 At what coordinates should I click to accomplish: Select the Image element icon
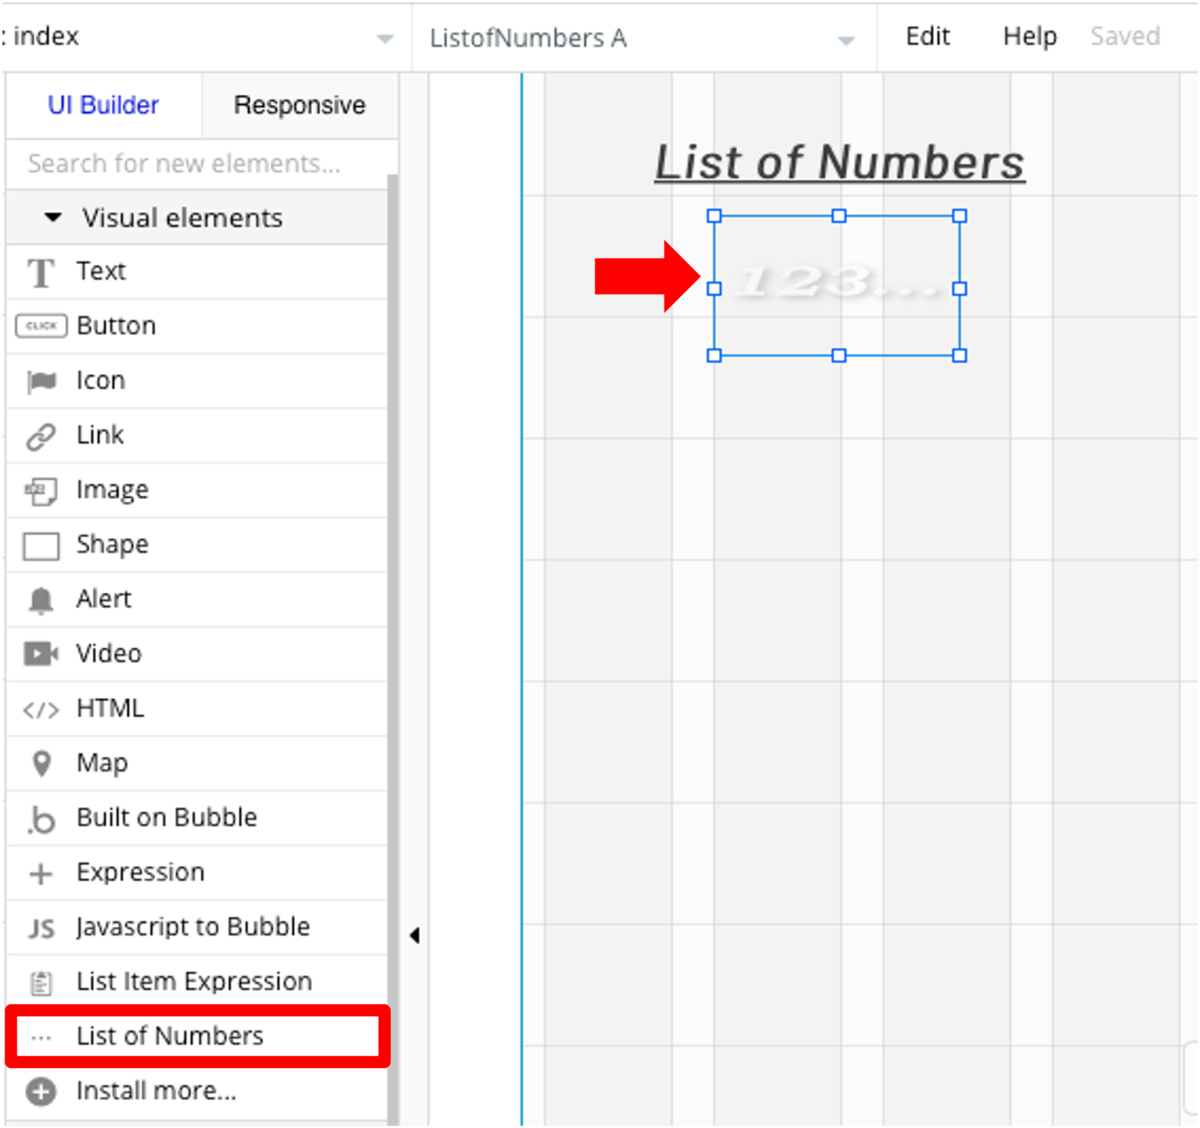41,491
